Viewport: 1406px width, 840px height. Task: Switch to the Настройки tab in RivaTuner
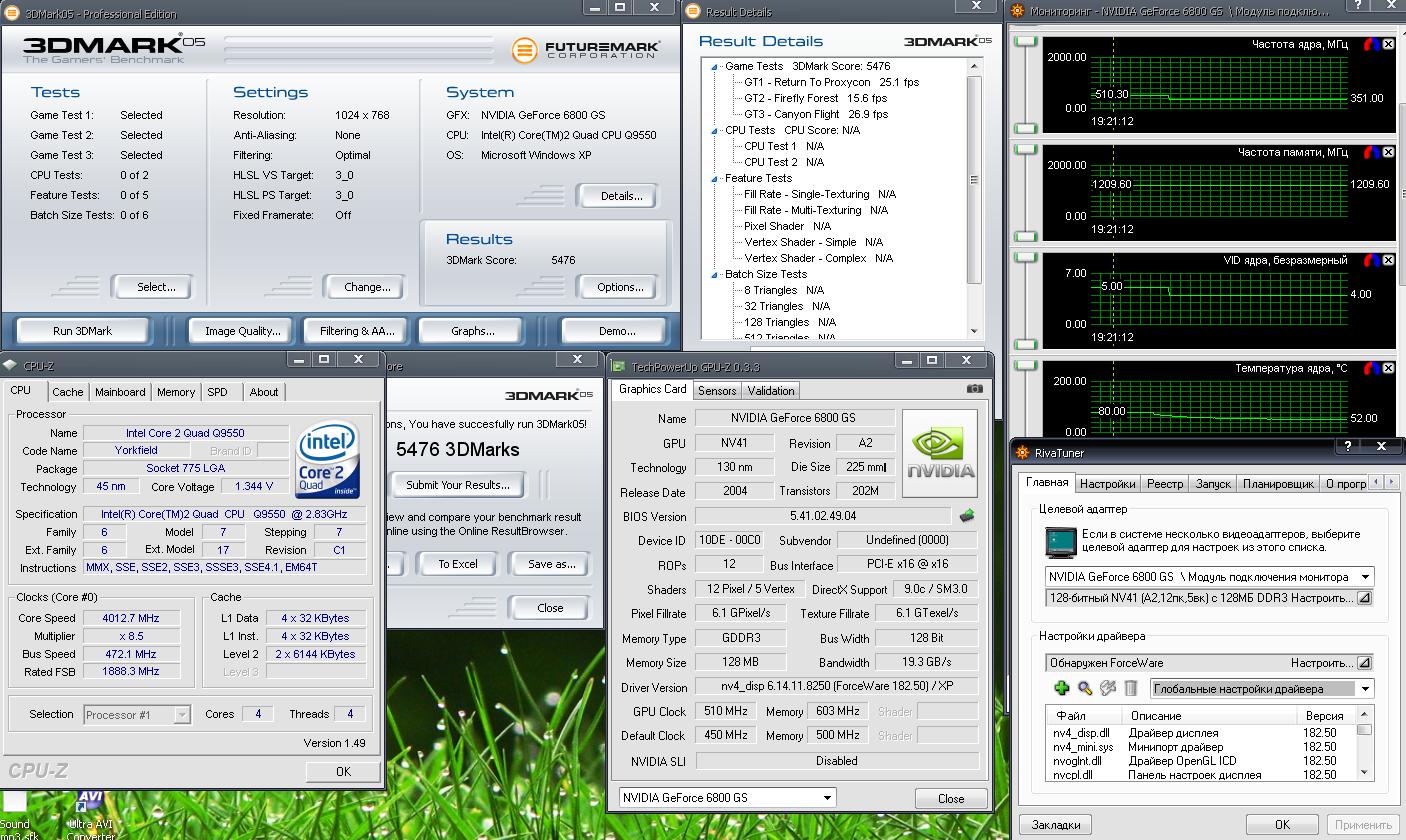point(1107,484)
